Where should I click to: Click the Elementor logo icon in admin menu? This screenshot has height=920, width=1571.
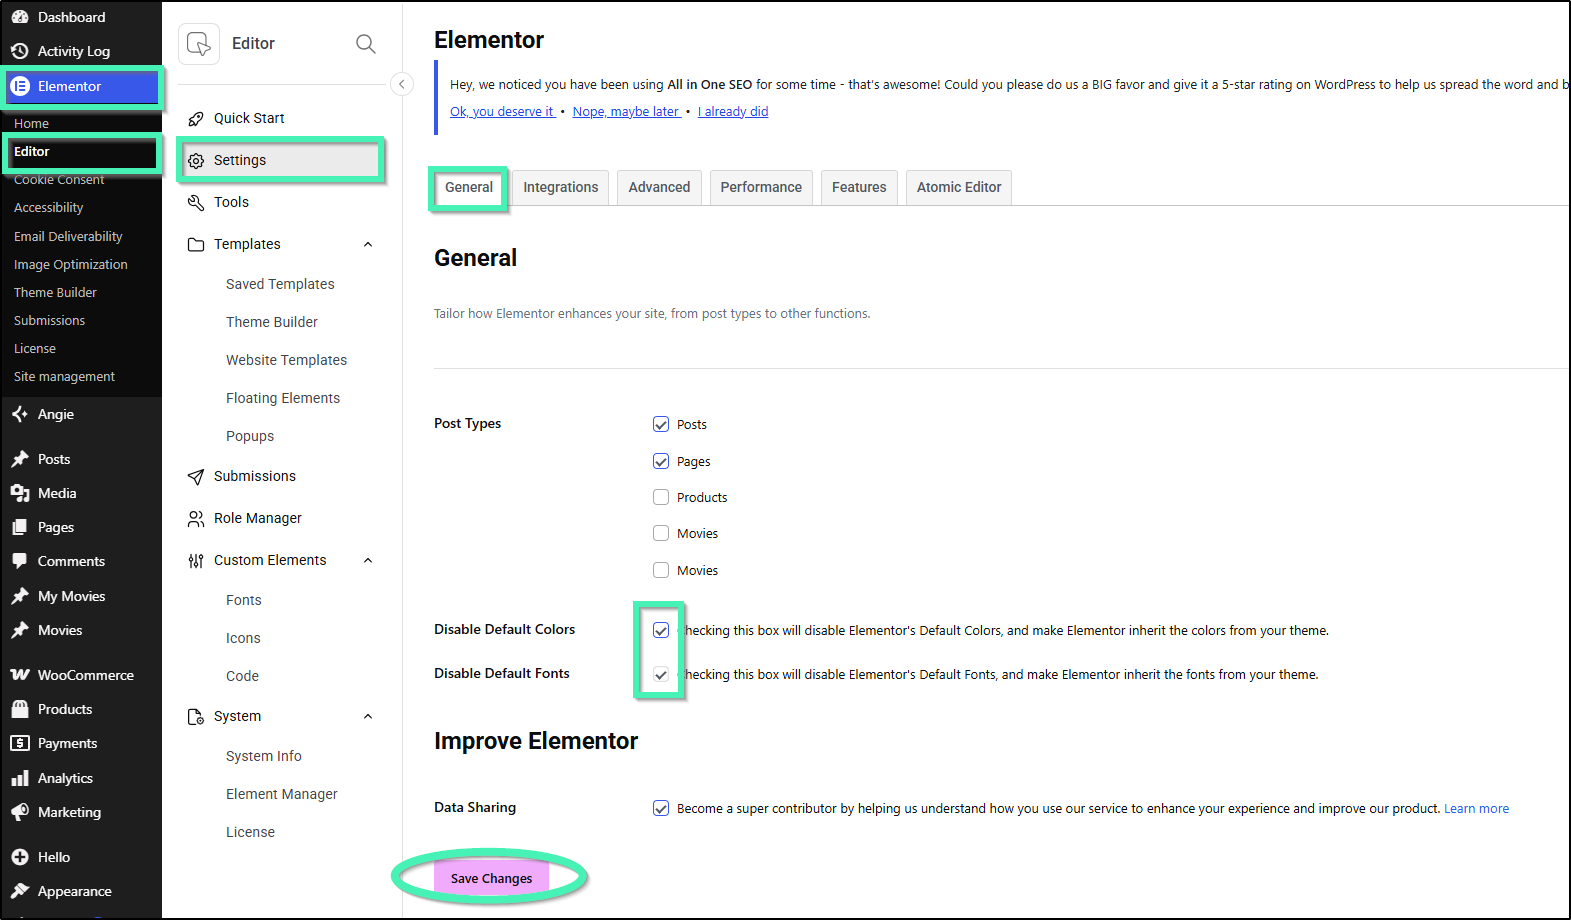(x=20, y=86)
